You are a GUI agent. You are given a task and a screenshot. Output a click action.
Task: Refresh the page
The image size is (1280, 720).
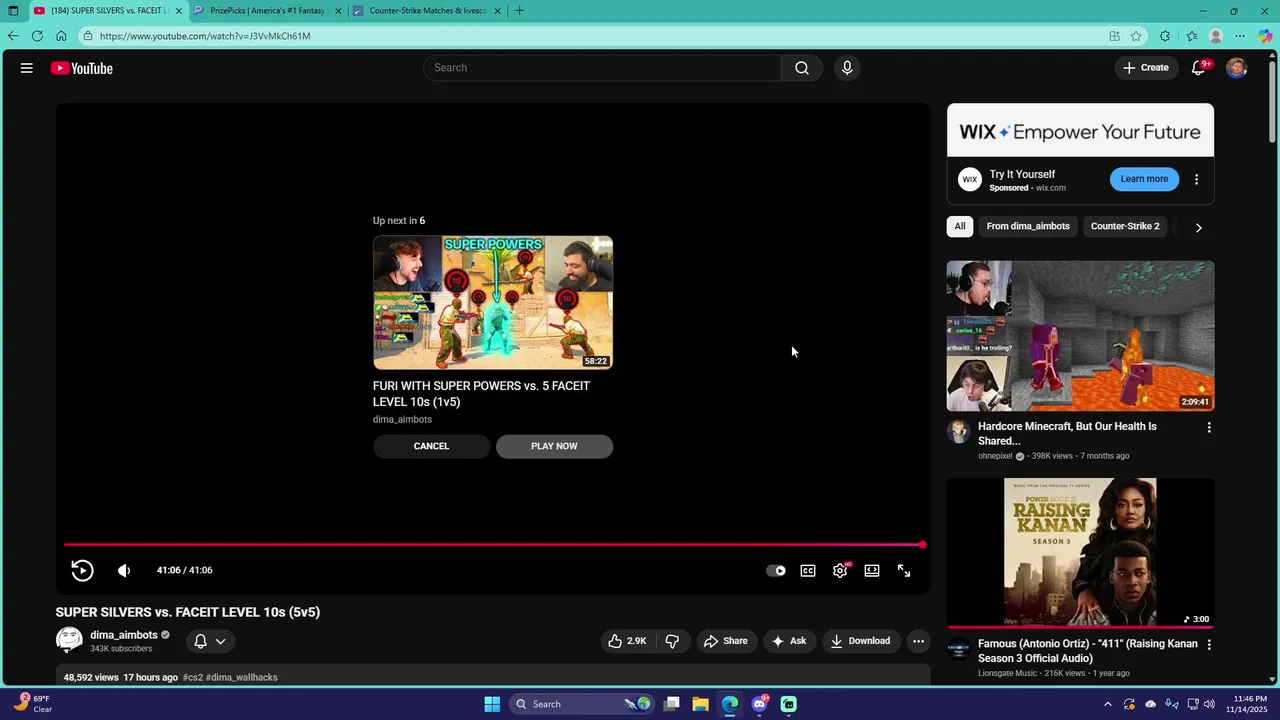tap(37, 36)
